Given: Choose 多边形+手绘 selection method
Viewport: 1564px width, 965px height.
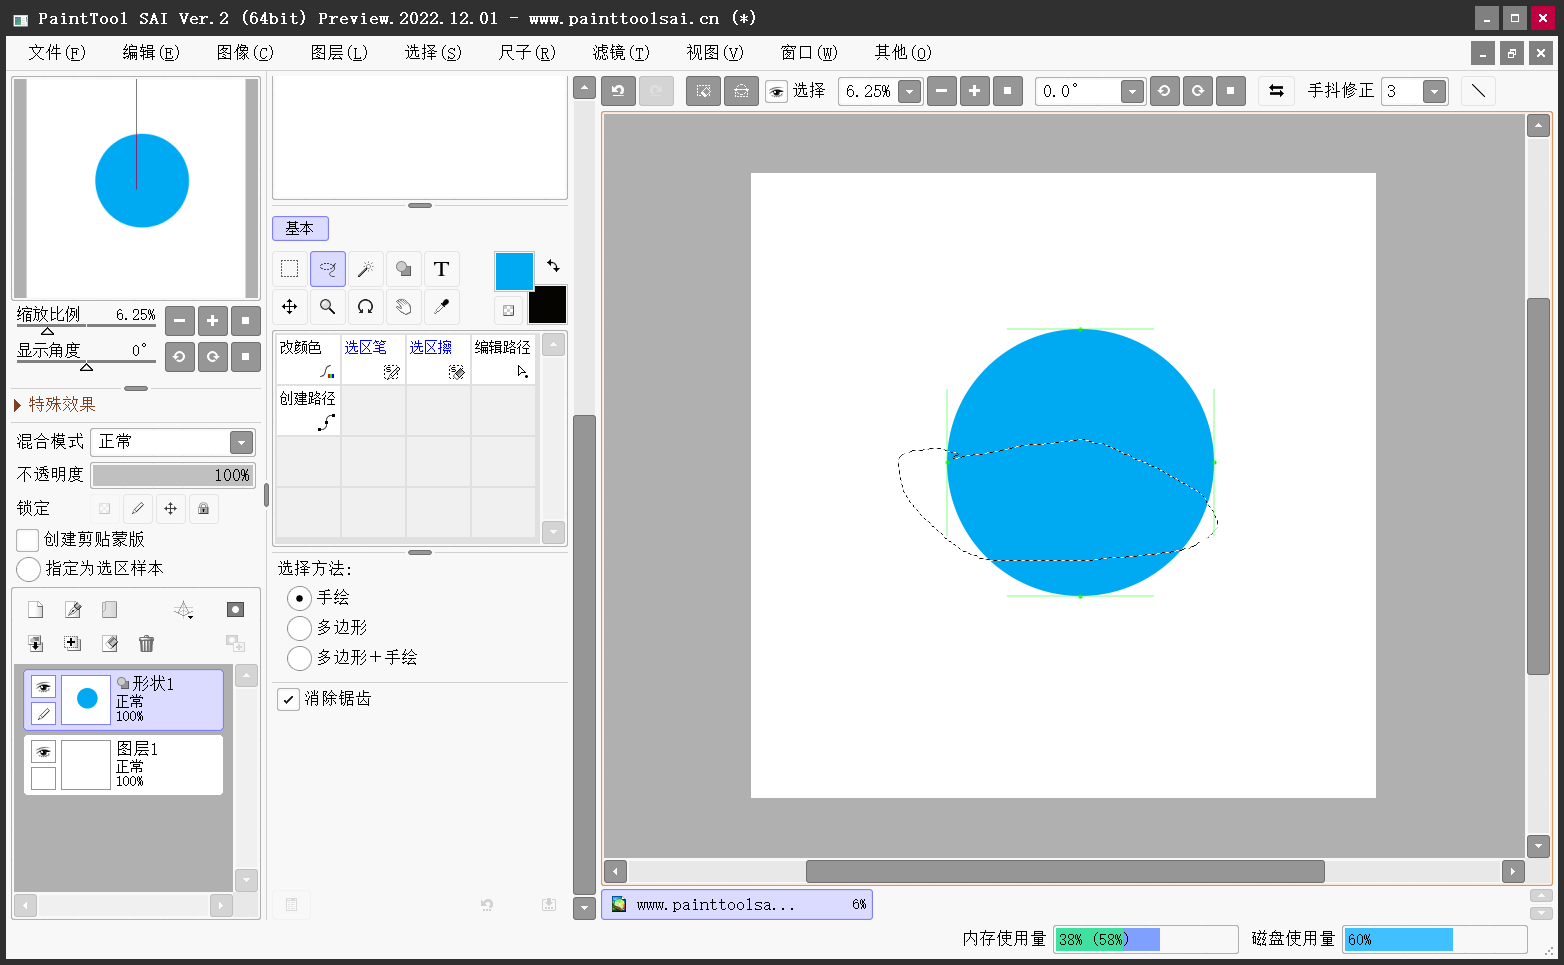Looking at the screenshot, I should (x=299, y=658).
